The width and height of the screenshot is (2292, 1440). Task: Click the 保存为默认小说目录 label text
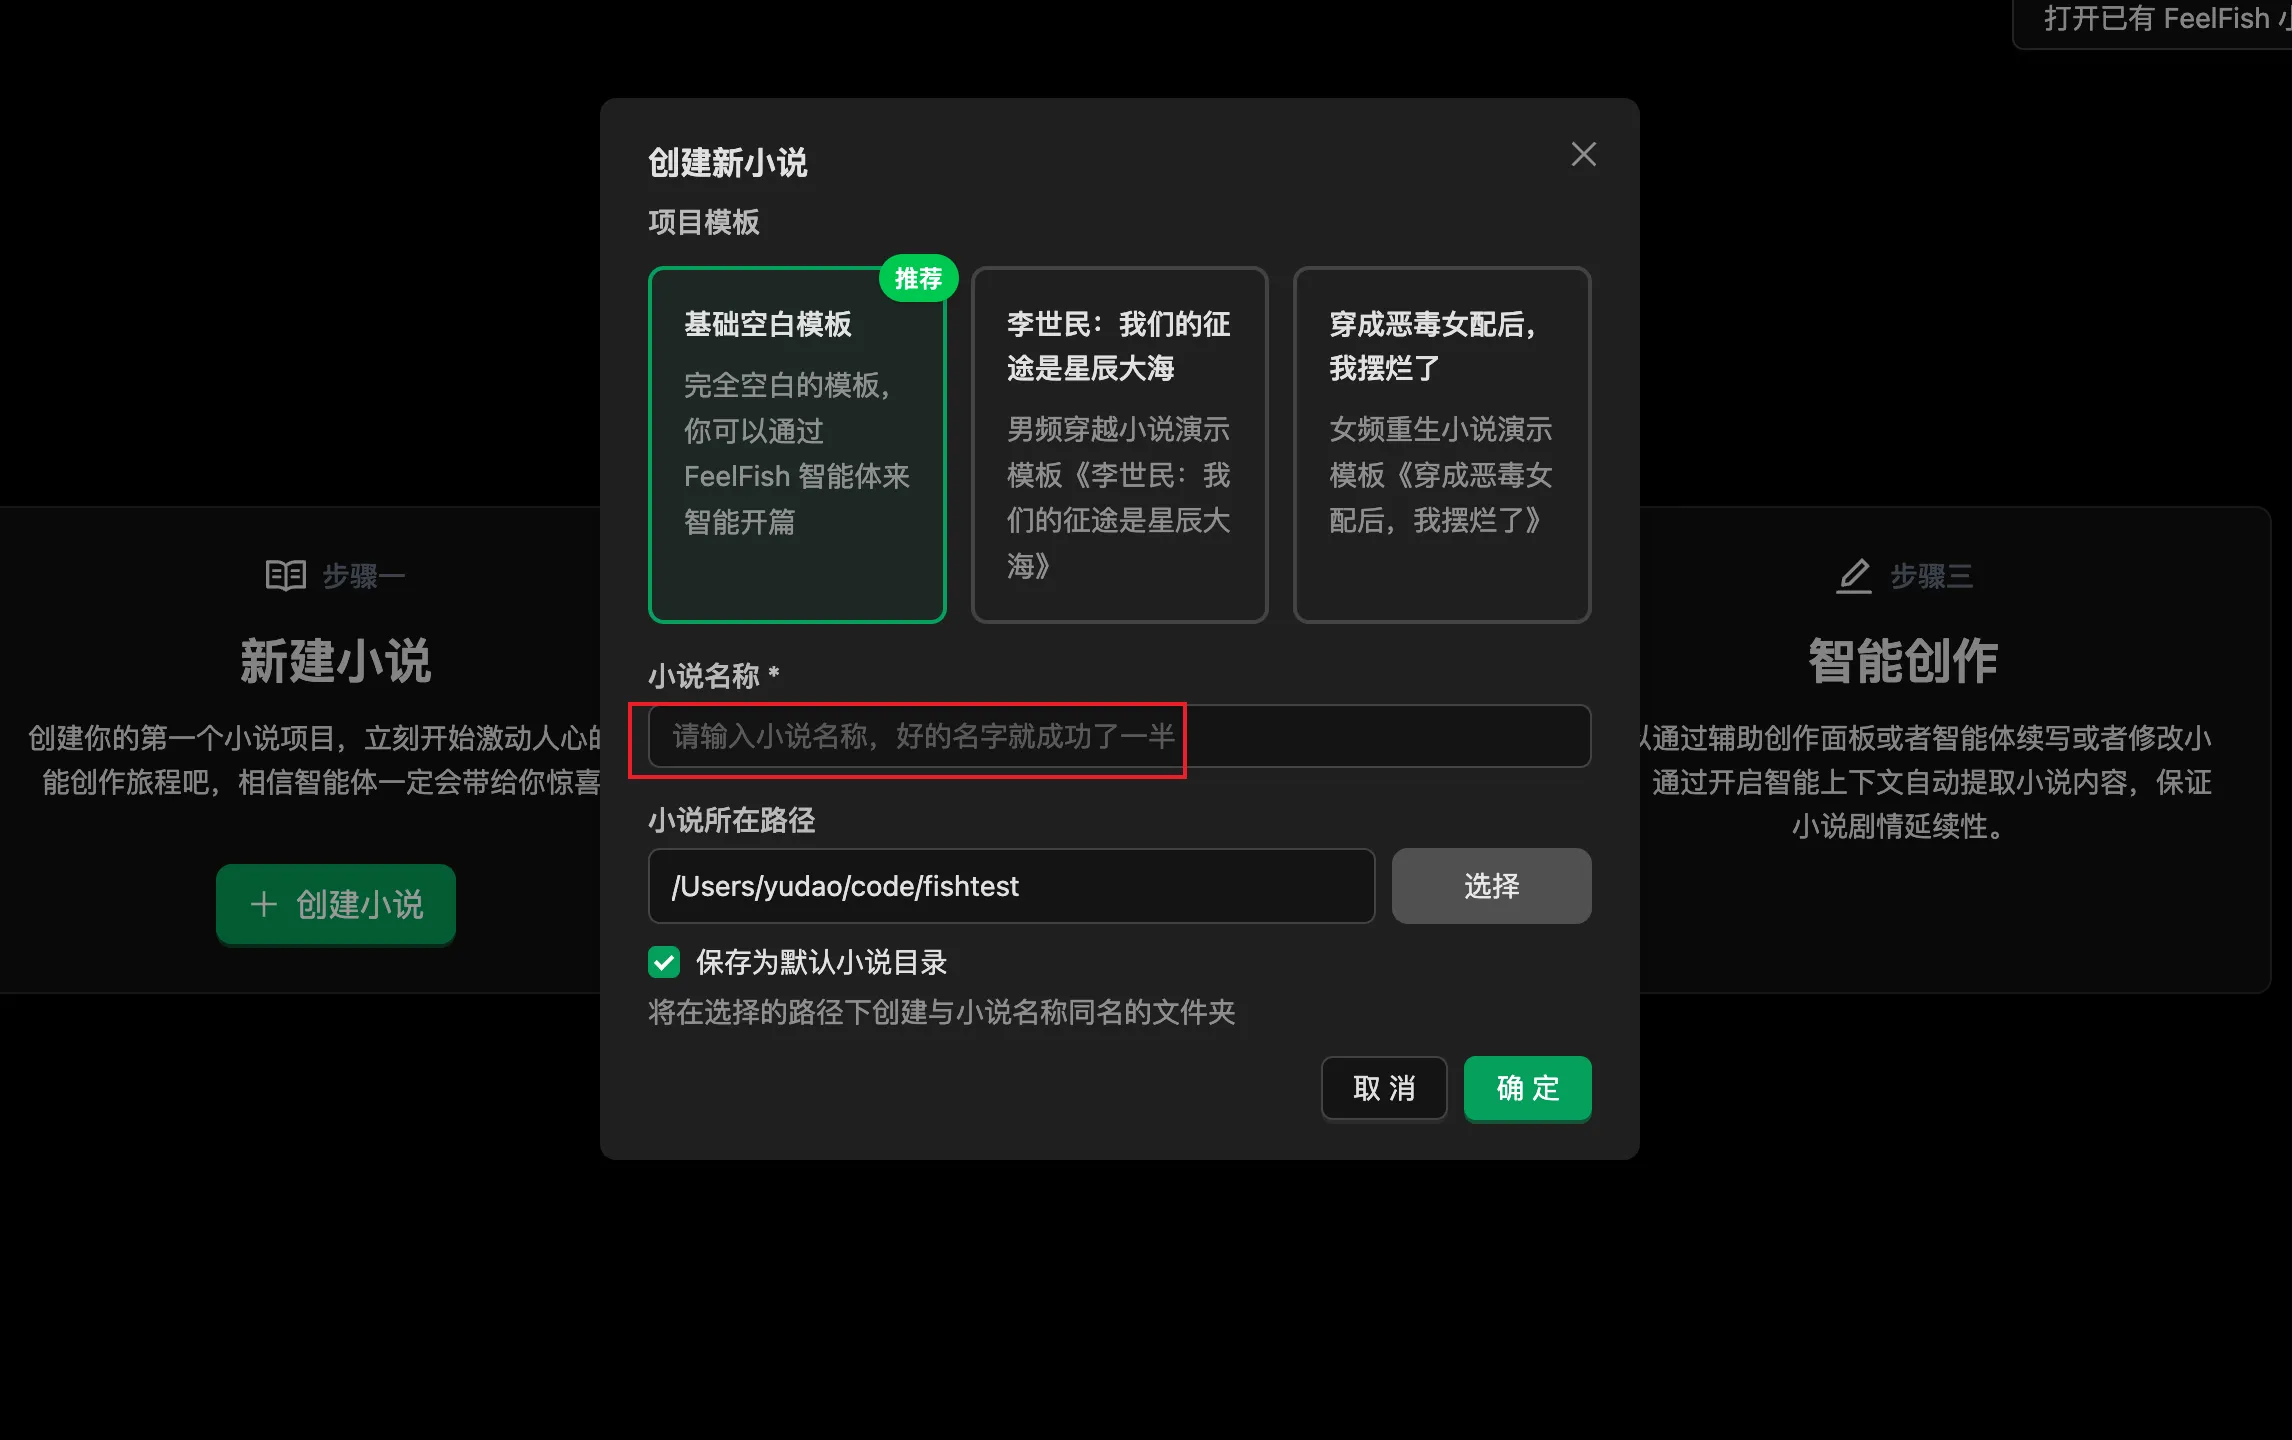pyautogui.click(x=820, y=962)
